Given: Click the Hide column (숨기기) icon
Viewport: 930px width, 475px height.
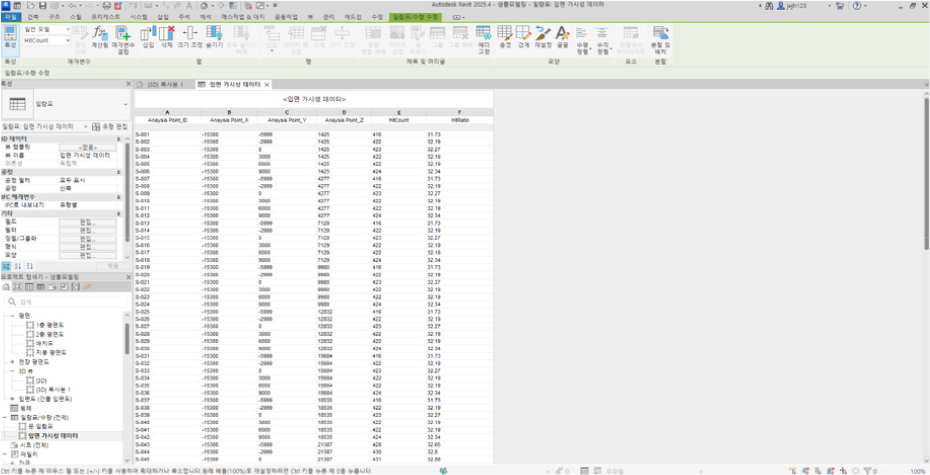Looking at the screenshot, I should coord(214,37).
